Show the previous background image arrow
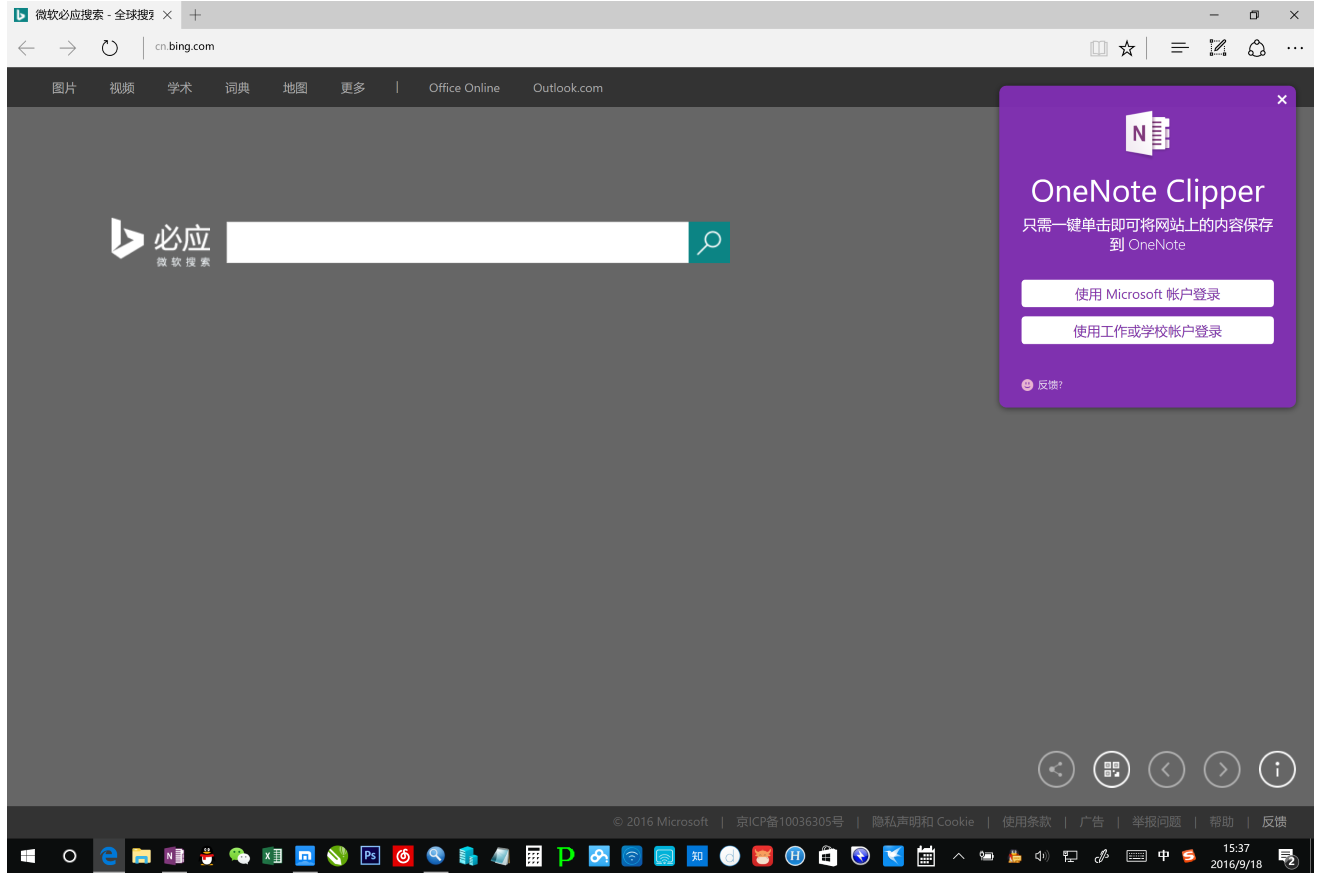 pos(1166,769)
